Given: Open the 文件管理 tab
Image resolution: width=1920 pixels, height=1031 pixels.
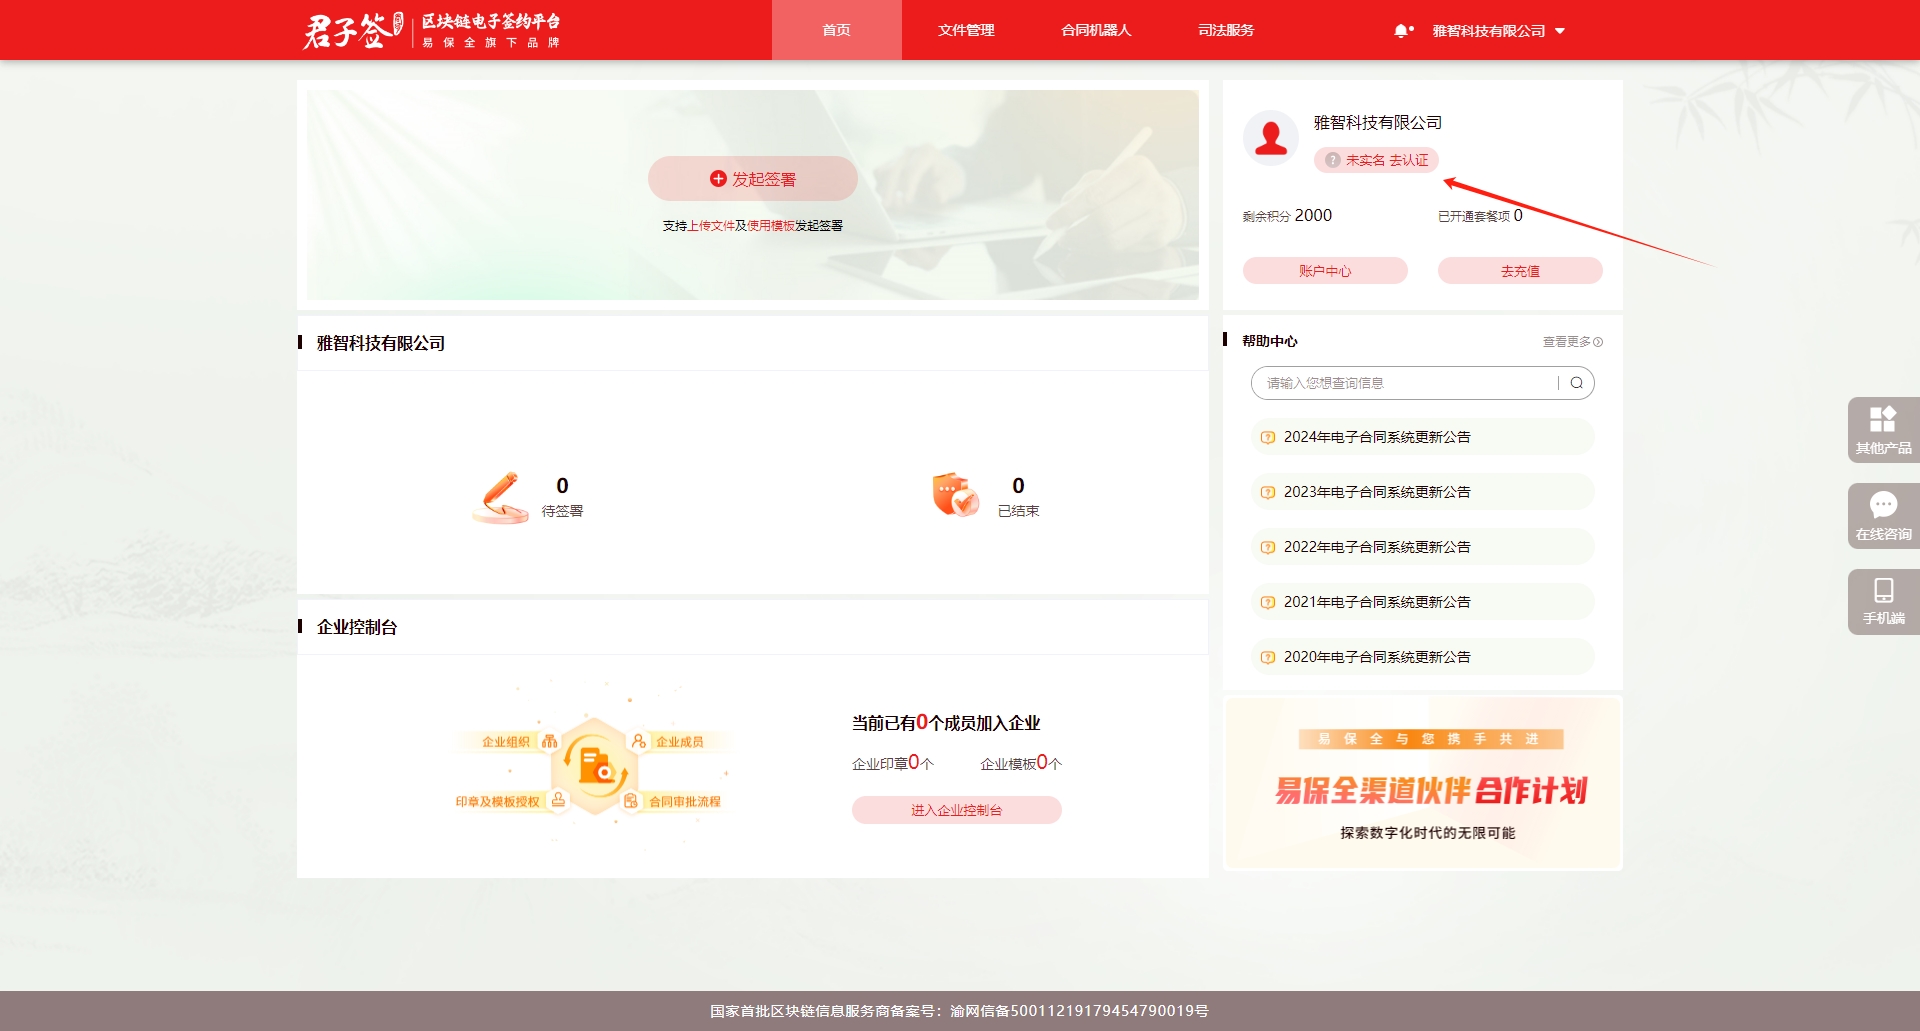Looking at the screenshot, I should (x=966, y=30).
